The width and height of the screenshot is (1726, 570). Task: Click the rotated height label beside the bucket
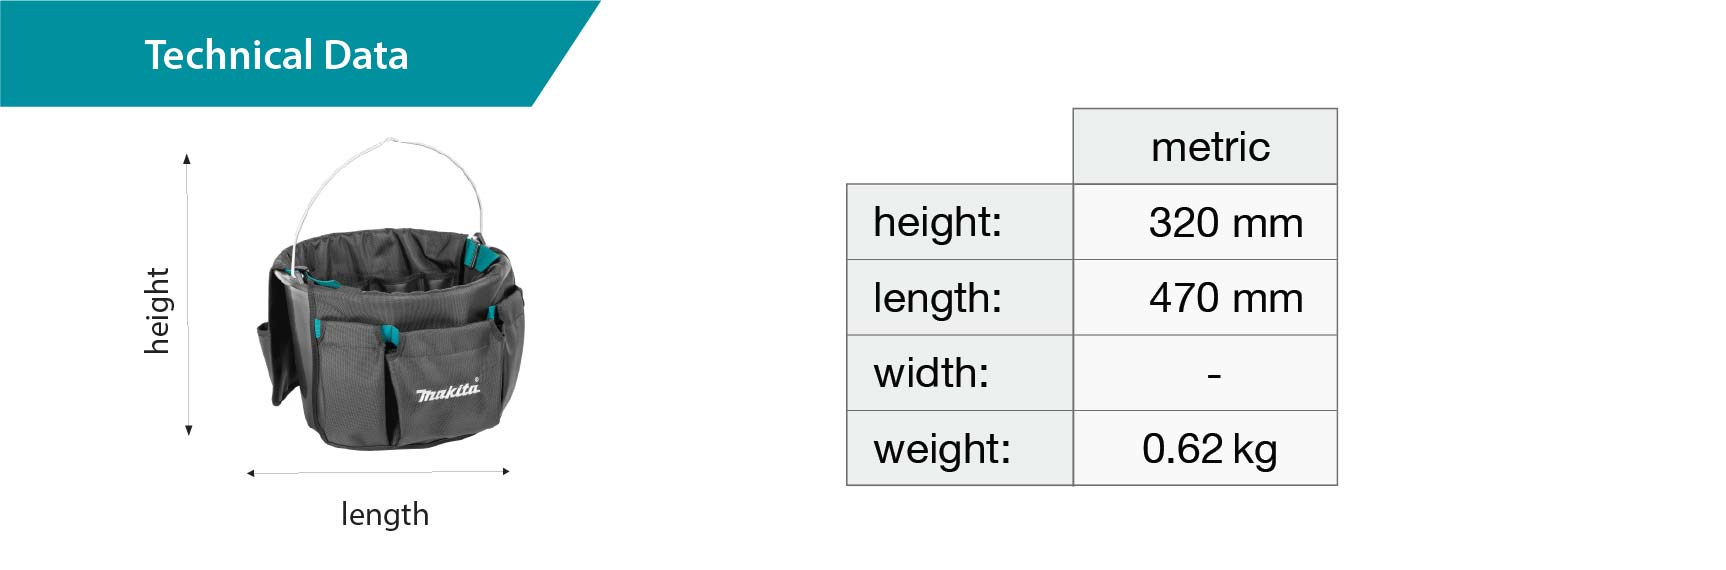pos(157,310)
